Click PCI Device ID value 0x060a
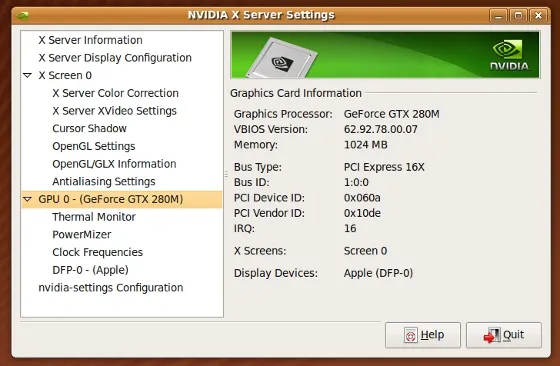The height and width of the screenshot is (366, 560). coord(362,198)
